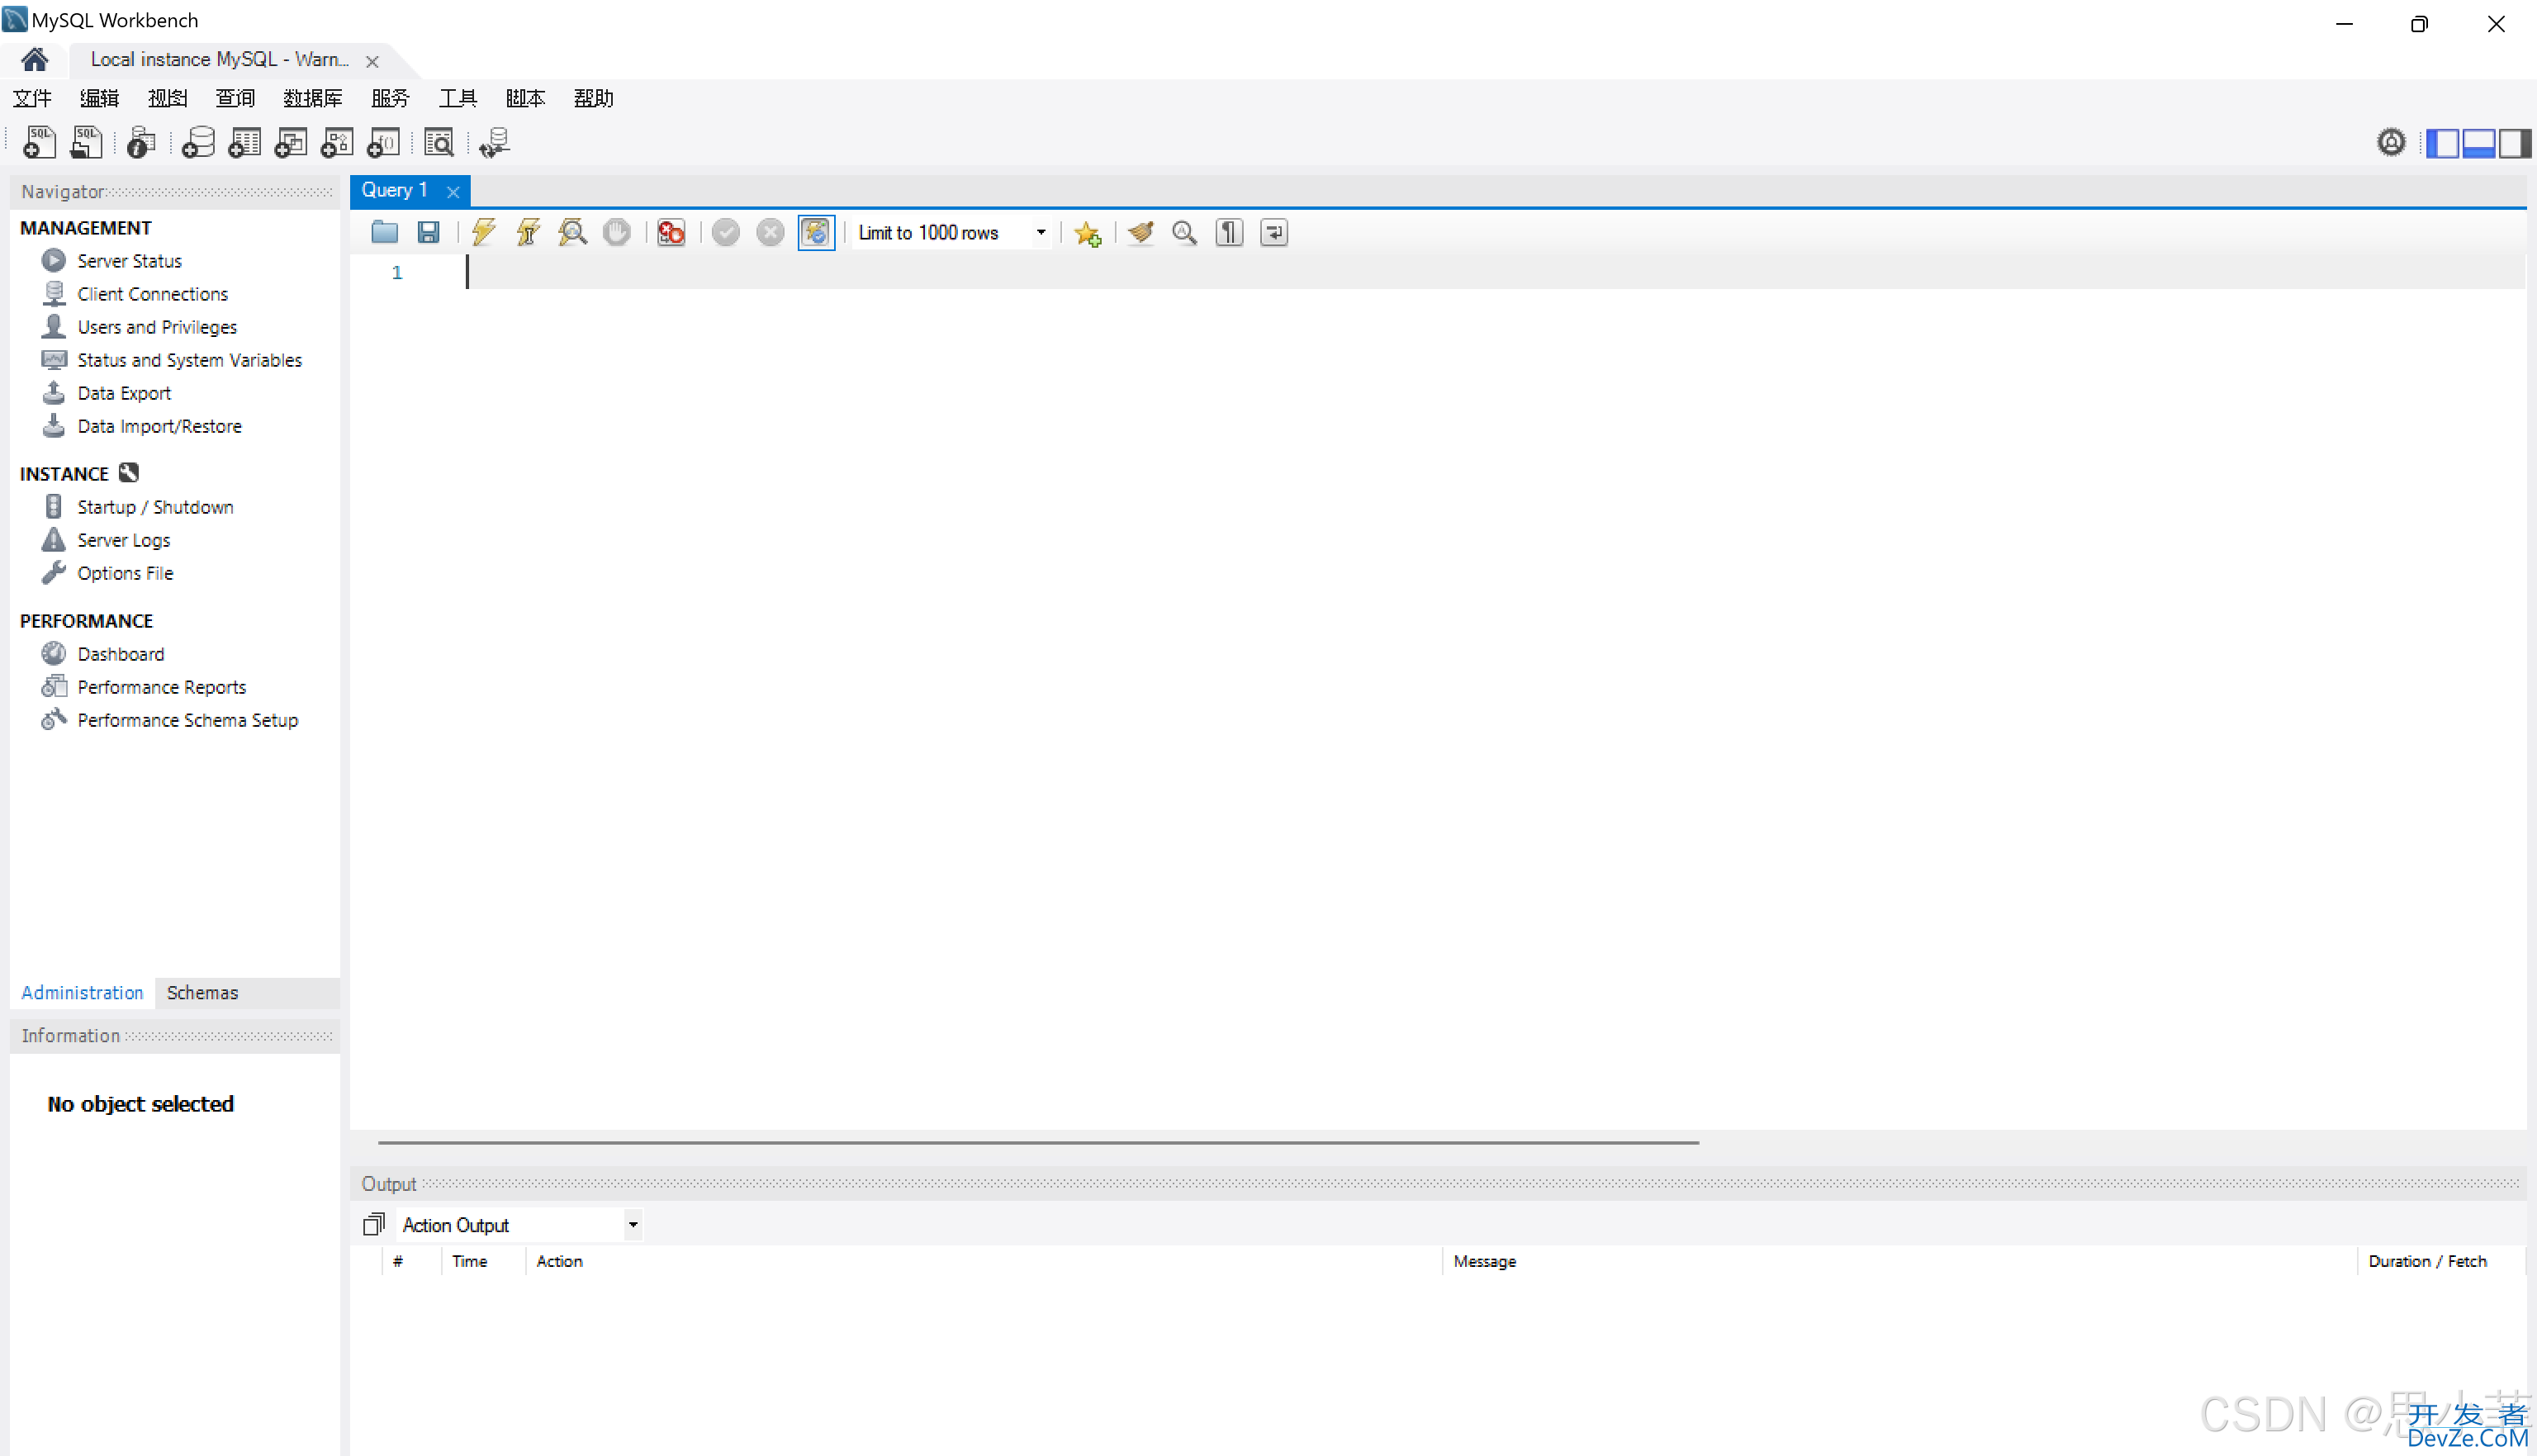Toggle the left sidebar panel visibility
2537x1456 pixels.
coord(2442,143)
